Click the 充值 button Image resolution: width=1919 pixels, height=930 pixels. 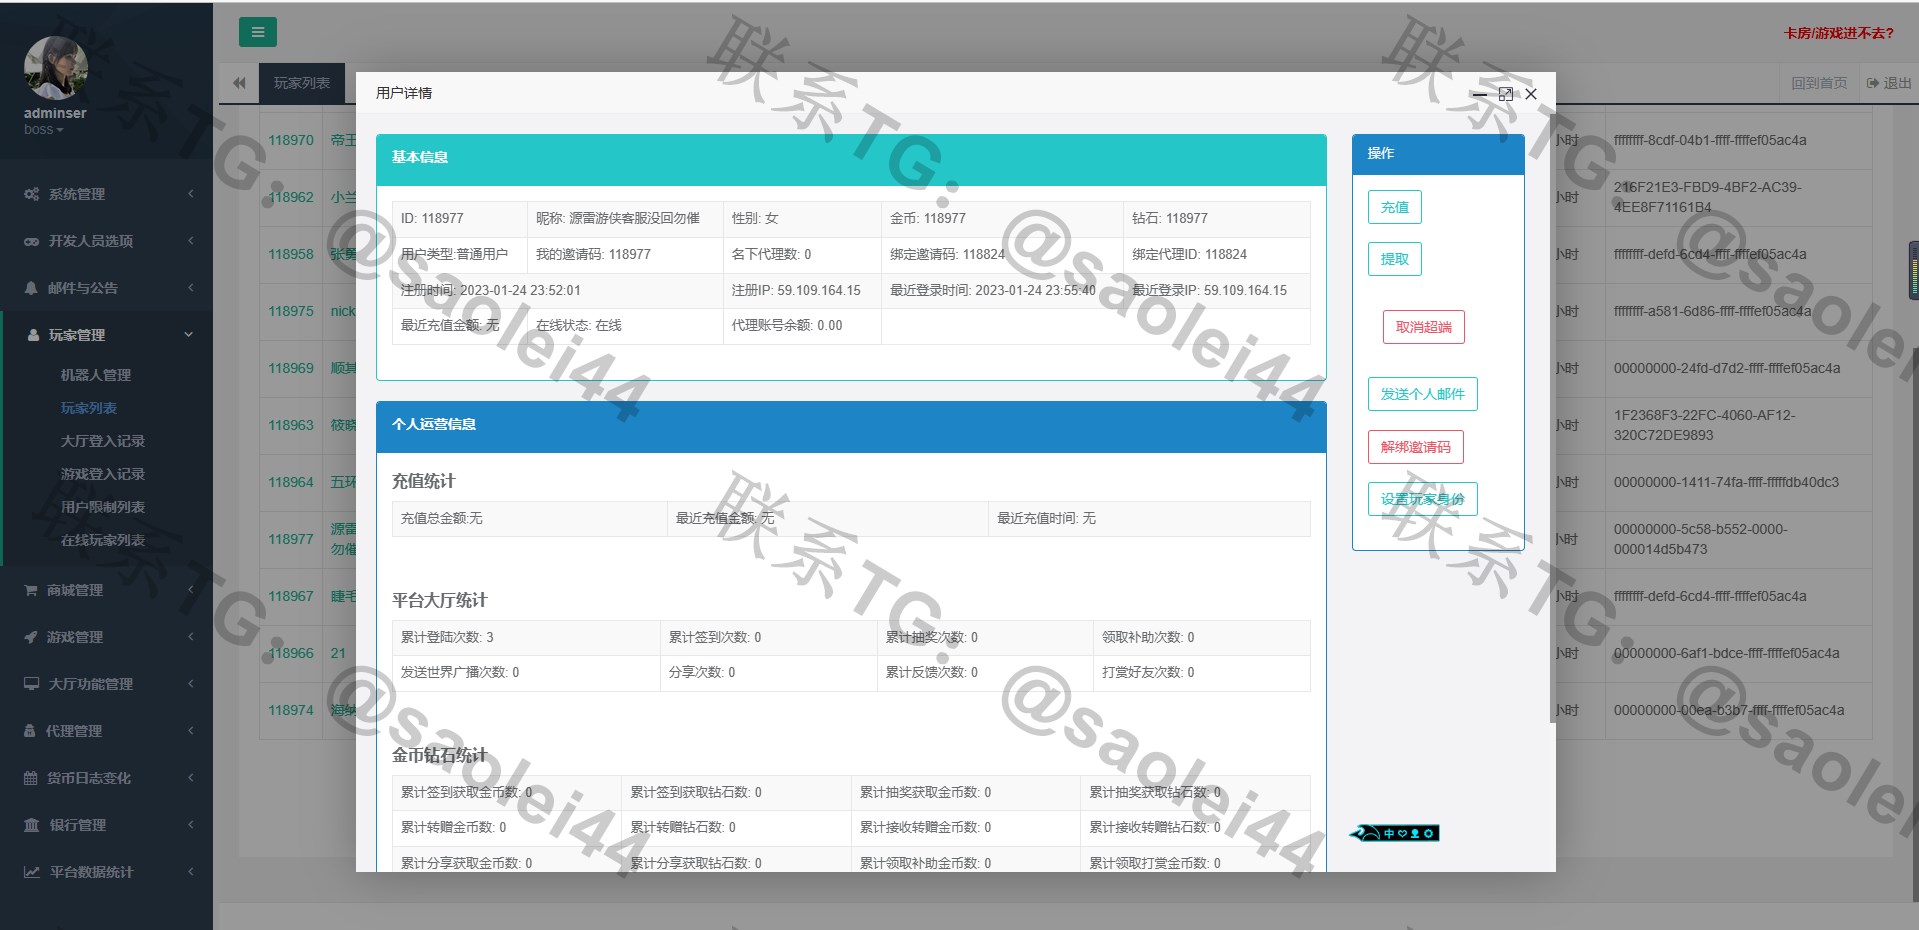point(1395,207)
